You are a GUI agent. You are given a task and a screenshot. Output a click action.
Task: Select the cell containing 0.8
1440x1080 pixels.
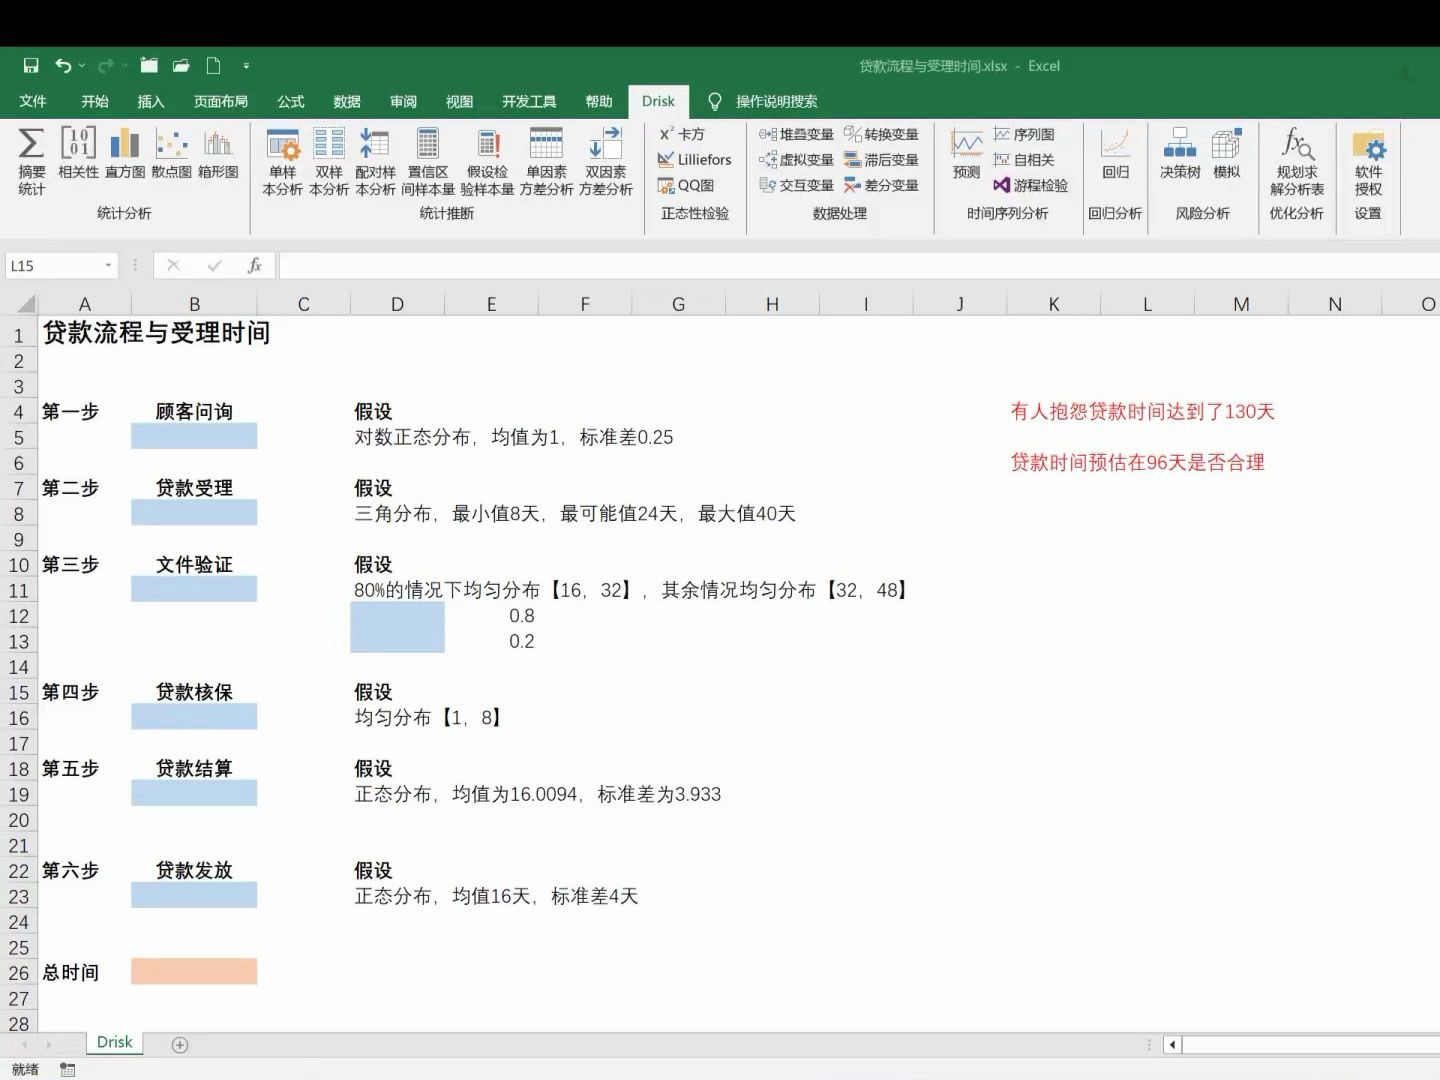tap(491, 615)
